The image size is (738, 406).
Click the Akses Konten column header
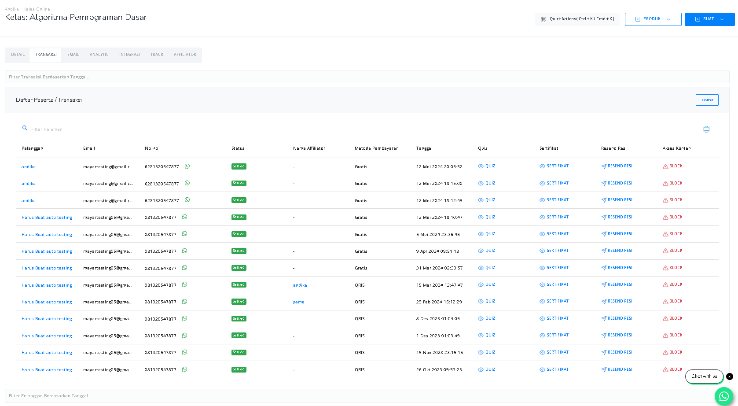676,148
